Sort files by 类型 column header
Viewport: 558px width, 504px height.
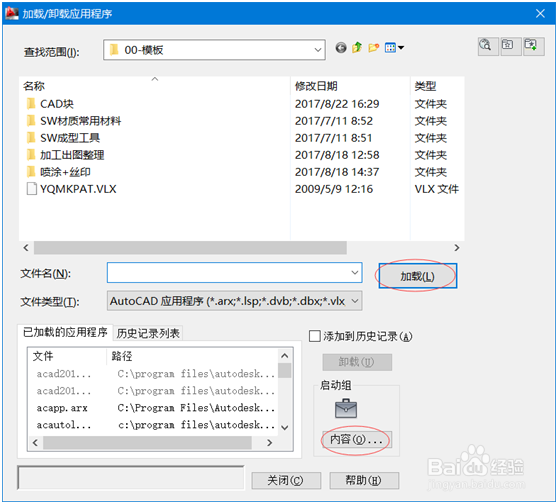pyautogui.click(x=437, y=86)
